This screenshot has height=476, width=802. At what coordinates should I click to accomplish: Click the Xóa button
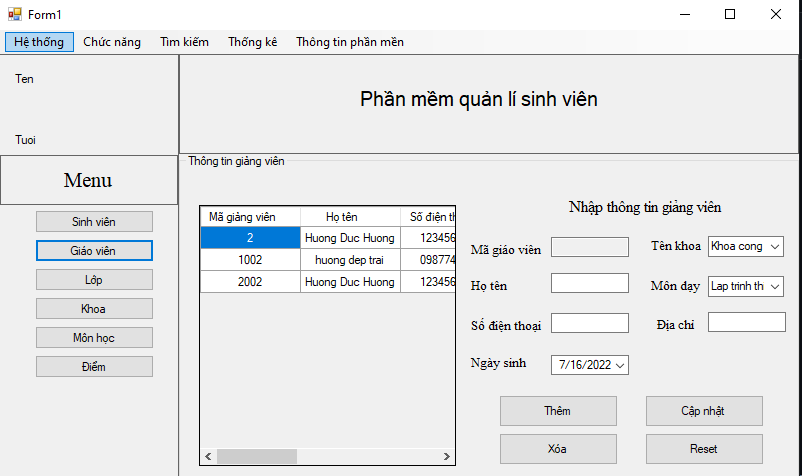558,449
